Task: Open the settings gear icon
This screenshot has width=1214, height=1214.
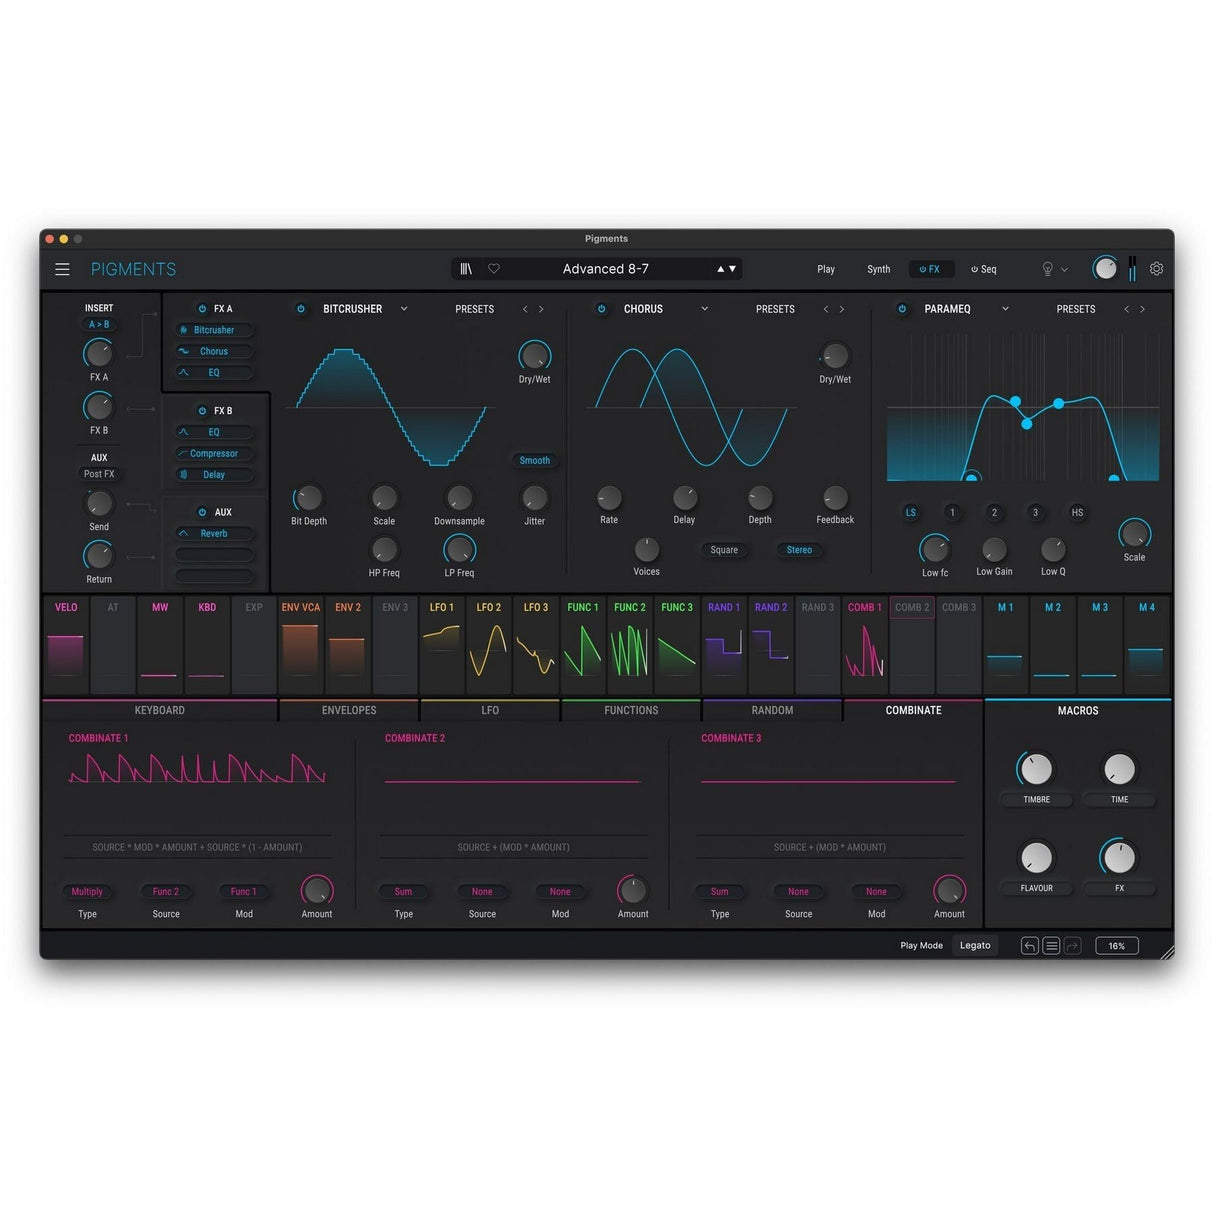Action: pyautogui.click(x=1156, y=269)
